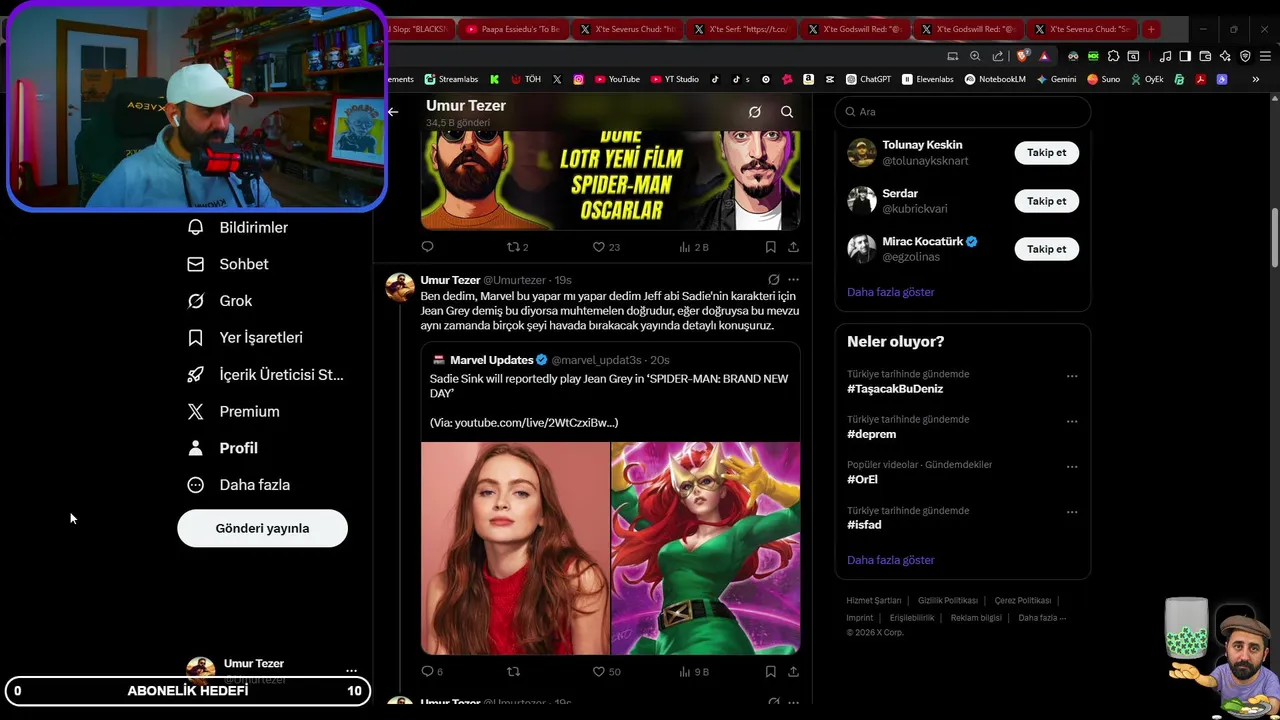Open Grok explain icon on Jean Grey post
Image resolution: width=1280 pixels, height=720 pixels.
click(773, 280)
